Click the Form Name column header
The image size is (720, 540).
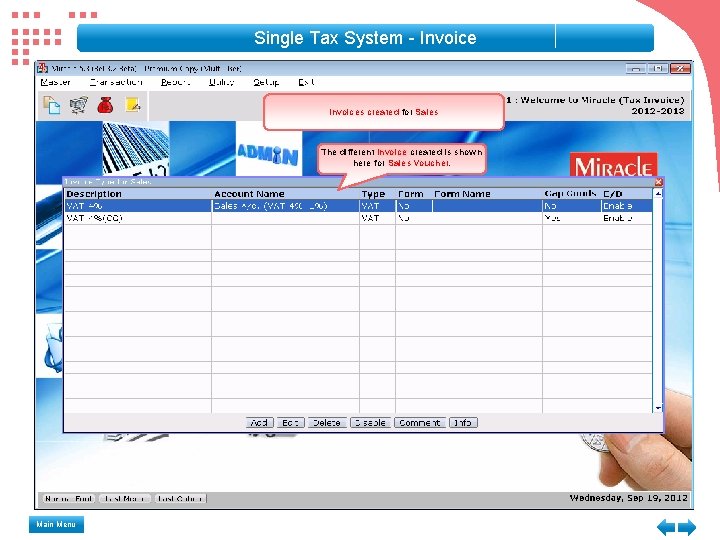point(462,194)
